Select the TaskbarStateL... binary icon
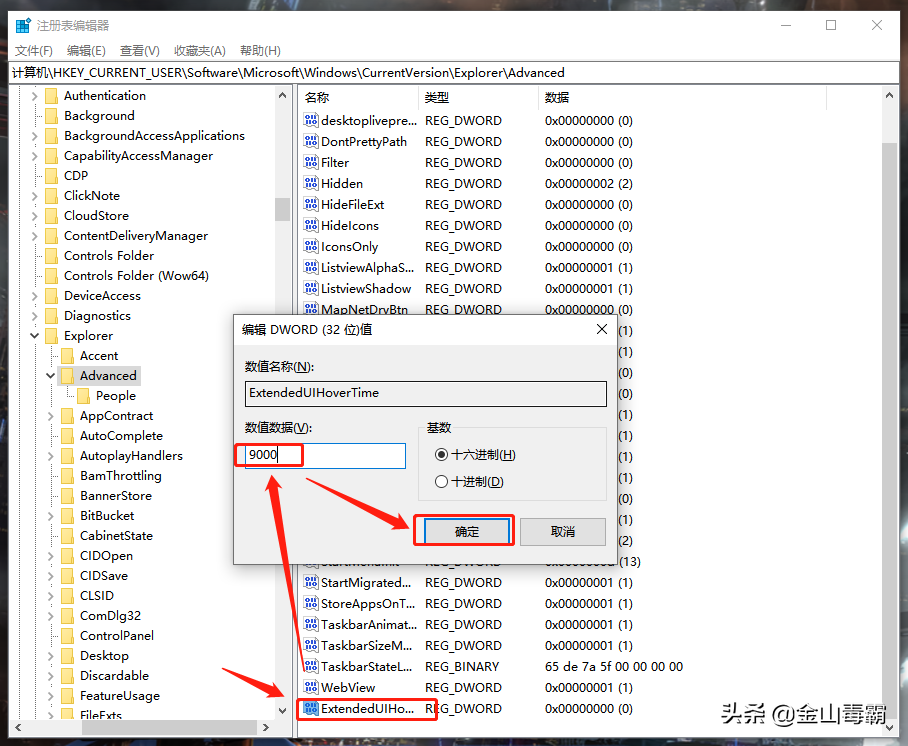The image size is (908, 746). [311, 666]
